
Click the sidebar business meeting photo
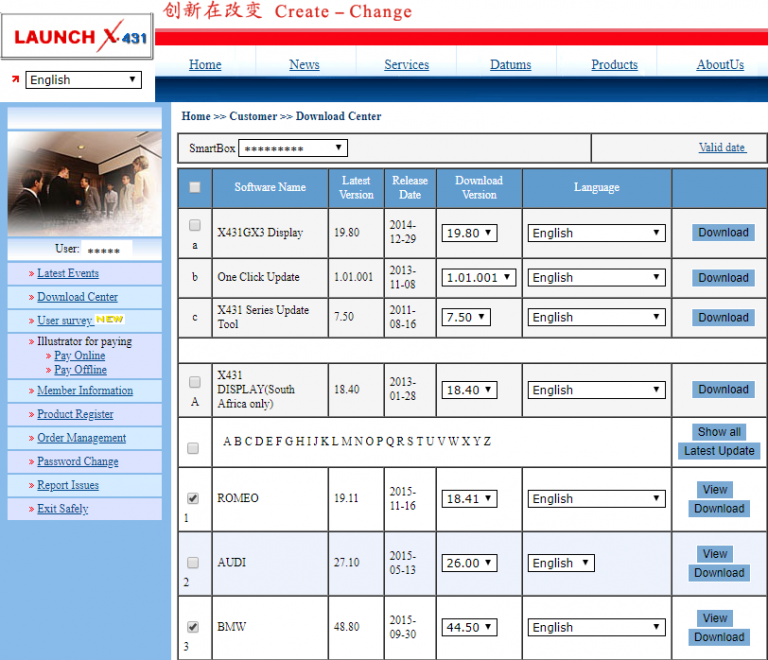pyautogui.click(x=85, y=184)
